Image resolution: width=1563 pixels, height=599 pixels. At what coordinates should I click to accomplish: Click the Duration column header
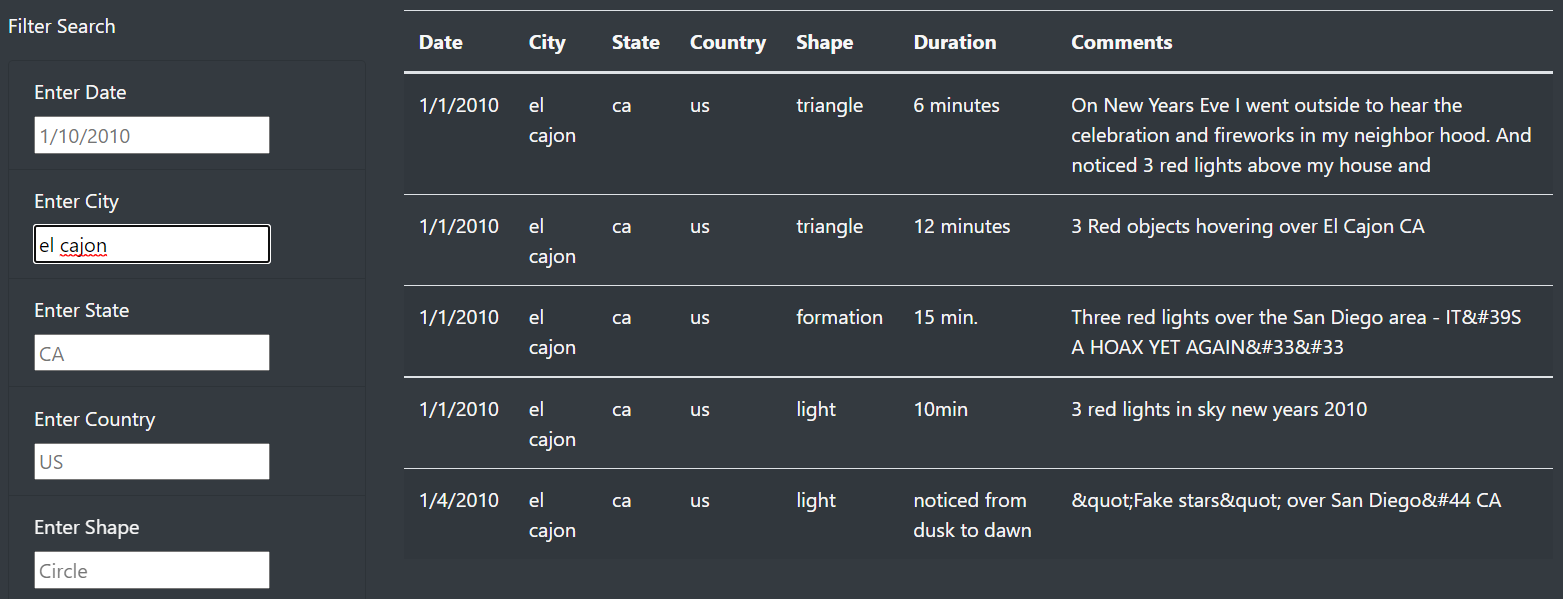(x=954, y=42)
